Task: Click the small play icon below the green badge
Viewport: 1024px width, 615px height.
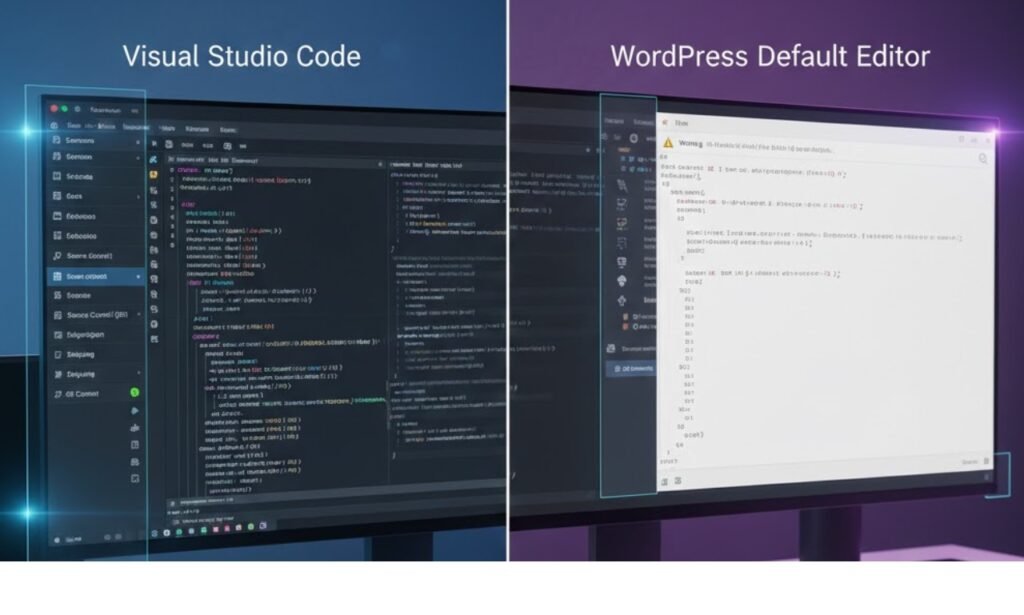Action: tap(135, 411)
